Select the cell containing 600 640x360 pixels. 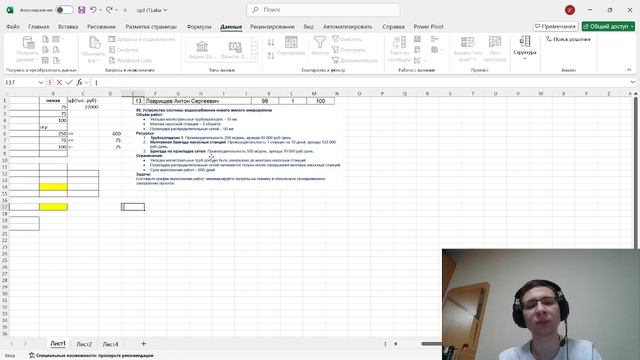click(x=110, y=133)
